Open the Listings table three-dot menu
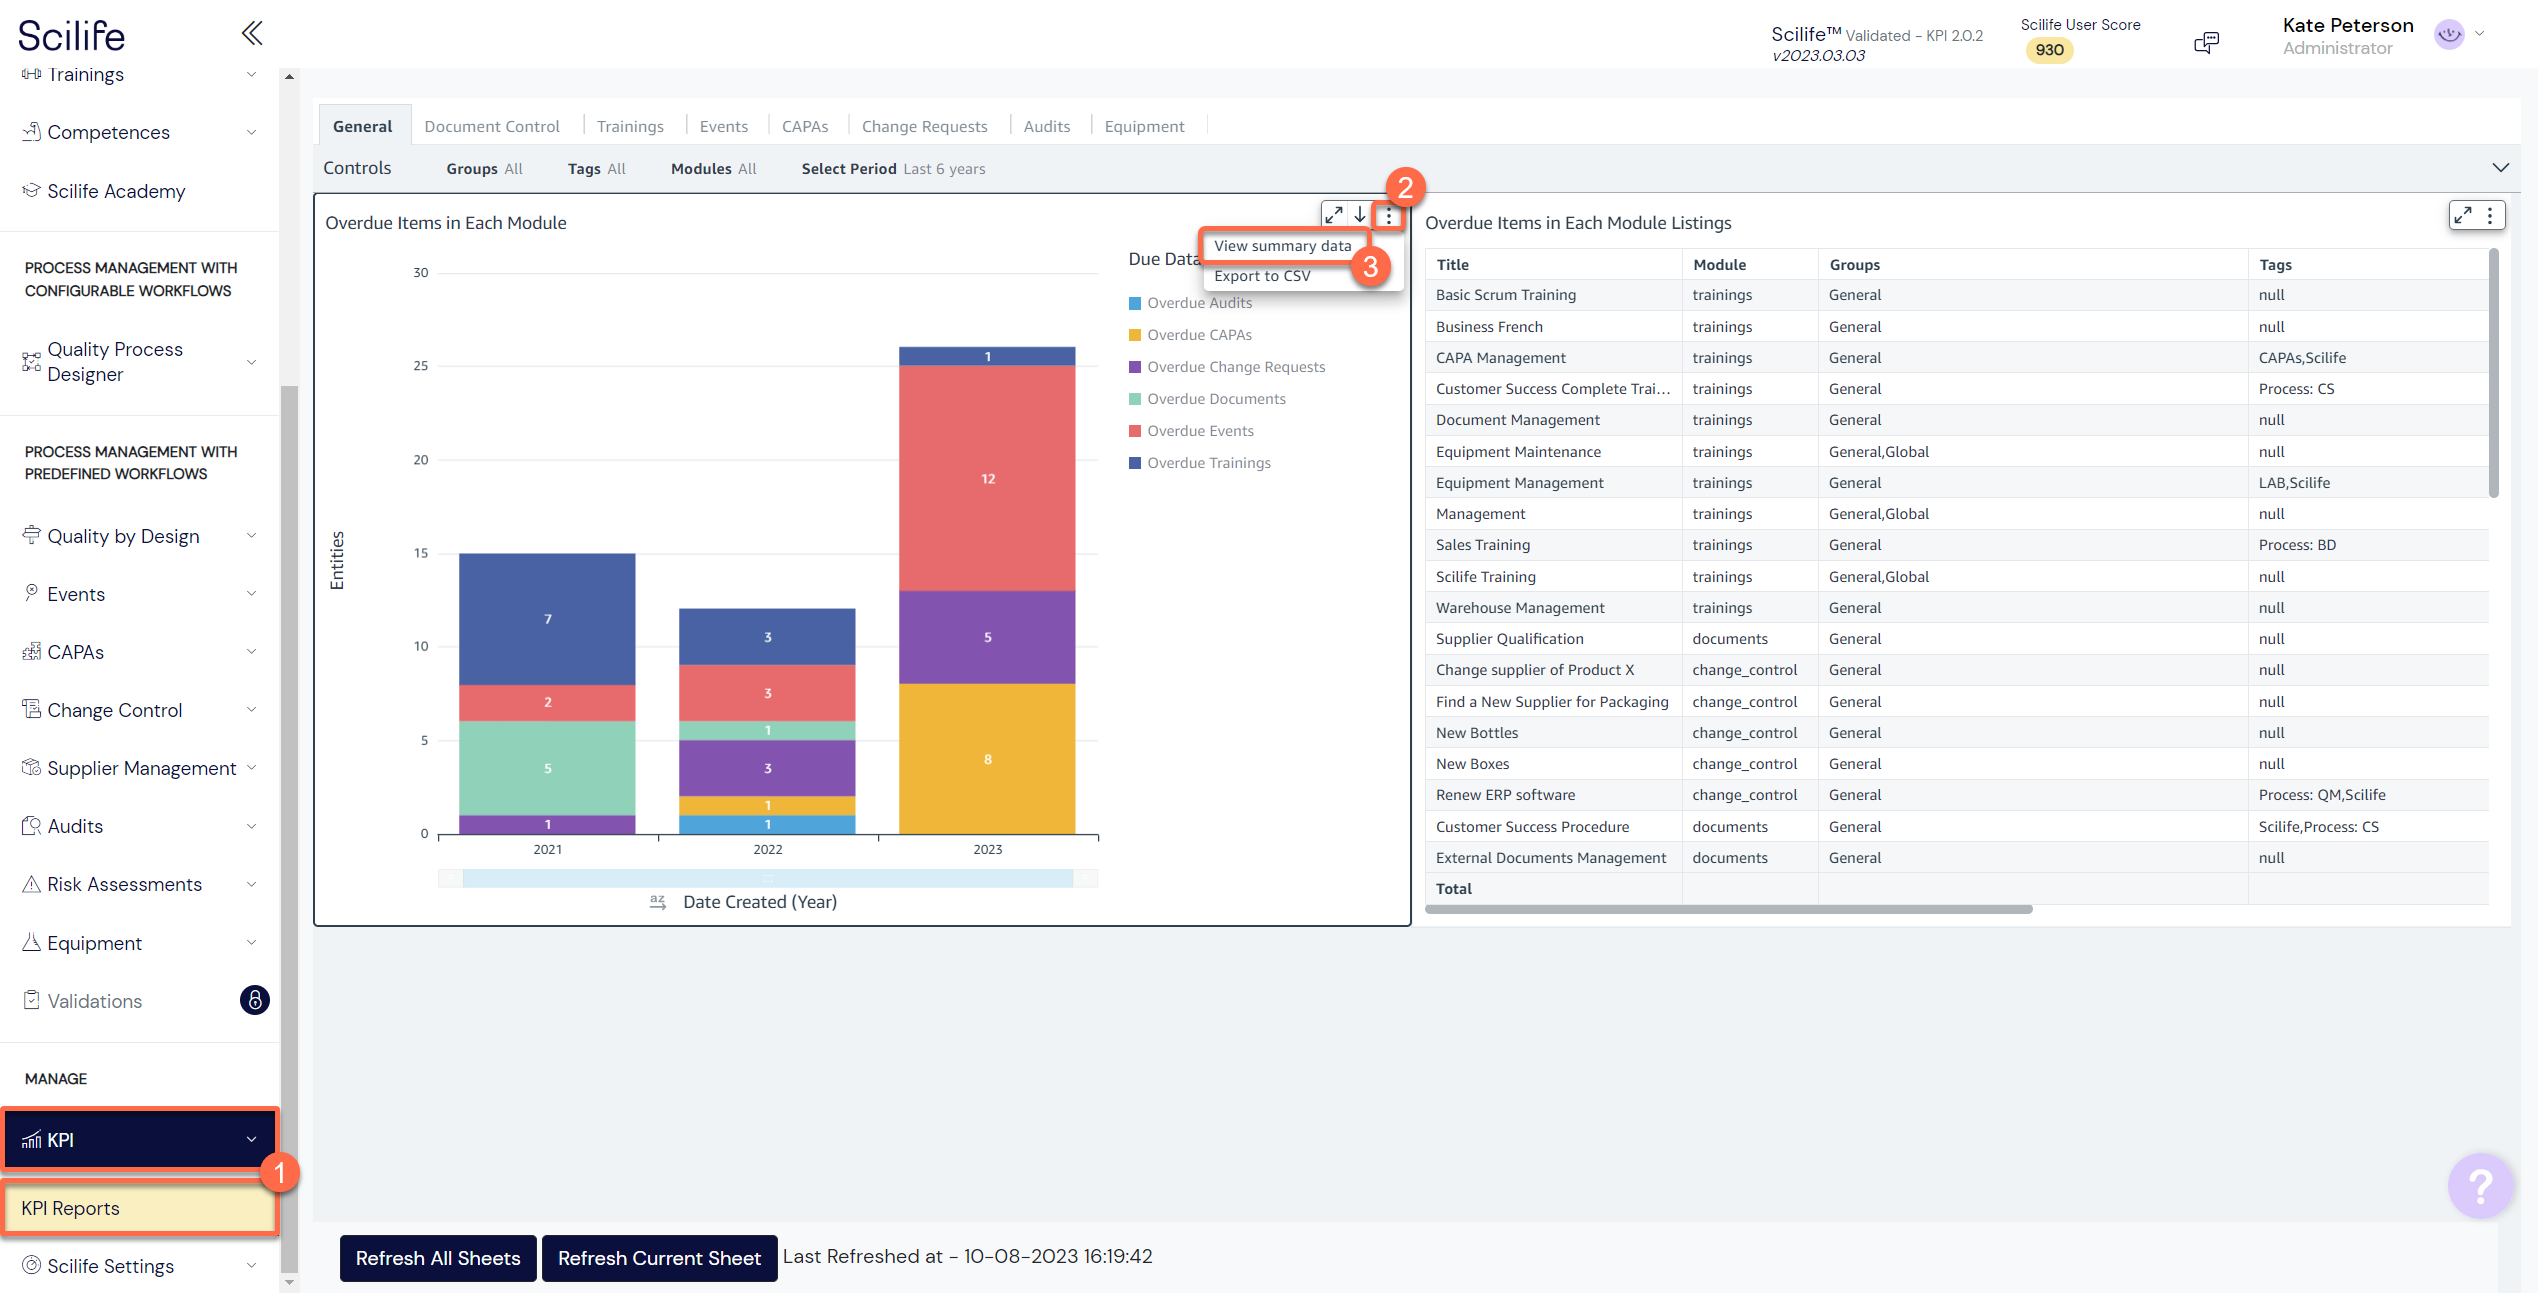The image size is (2538, 1293). 2490,215
